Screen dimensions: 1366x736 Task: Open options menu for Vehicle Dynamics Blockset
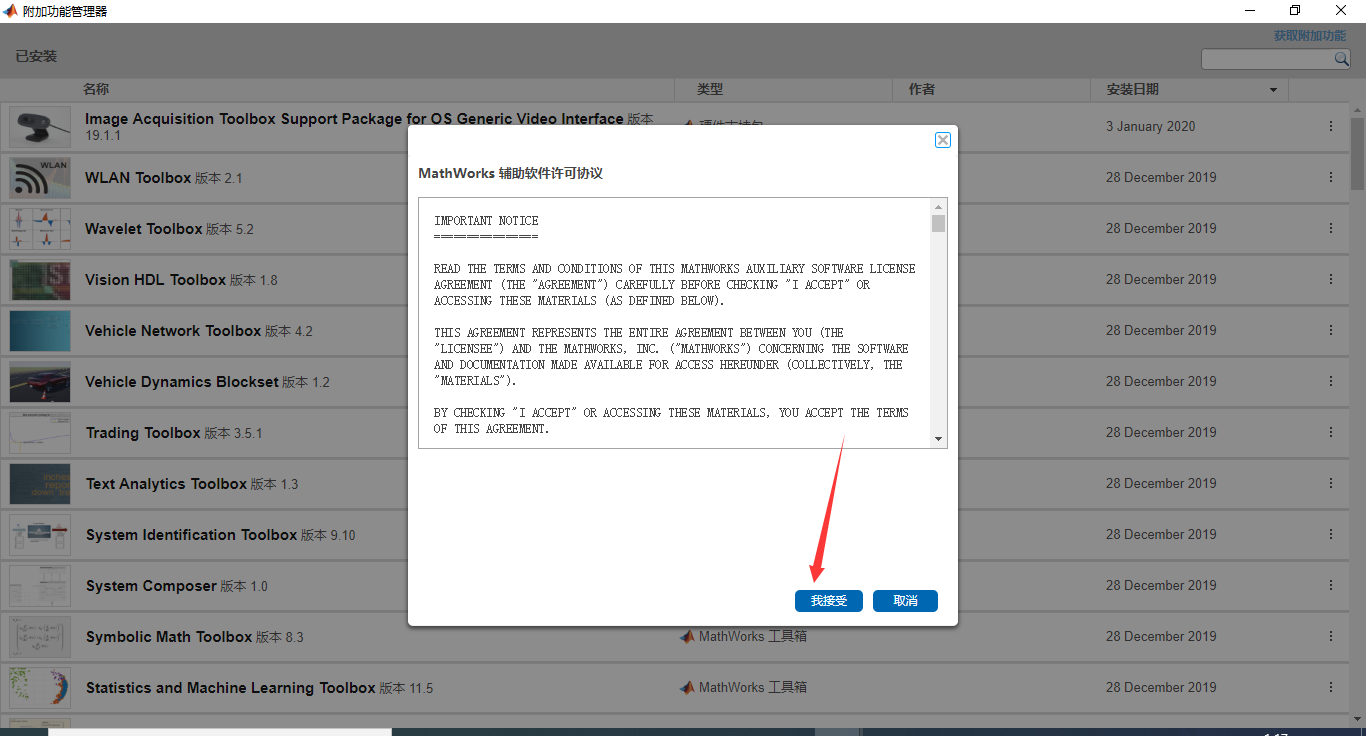click(1331, 381)
